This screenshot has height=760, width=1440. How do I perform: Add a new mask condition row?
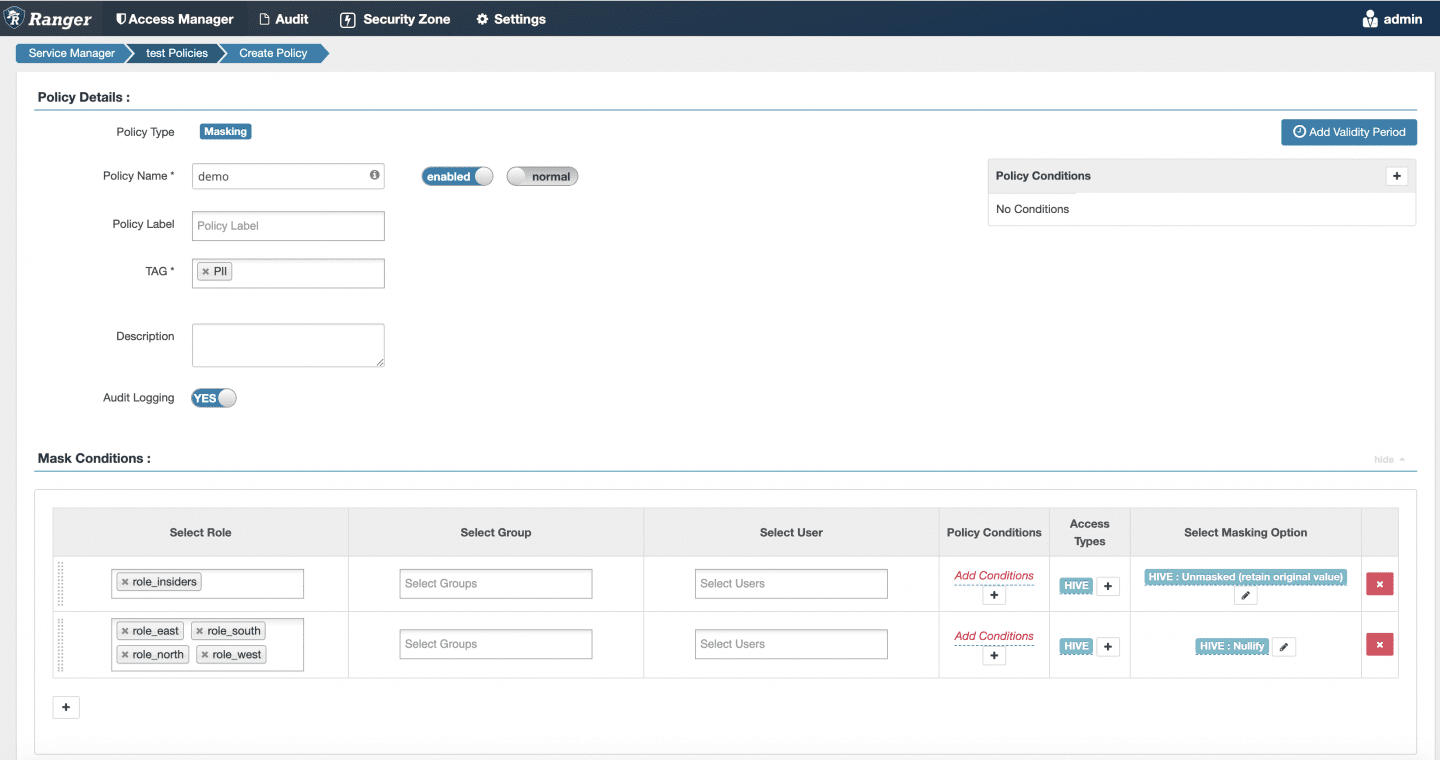click(66, 707)
